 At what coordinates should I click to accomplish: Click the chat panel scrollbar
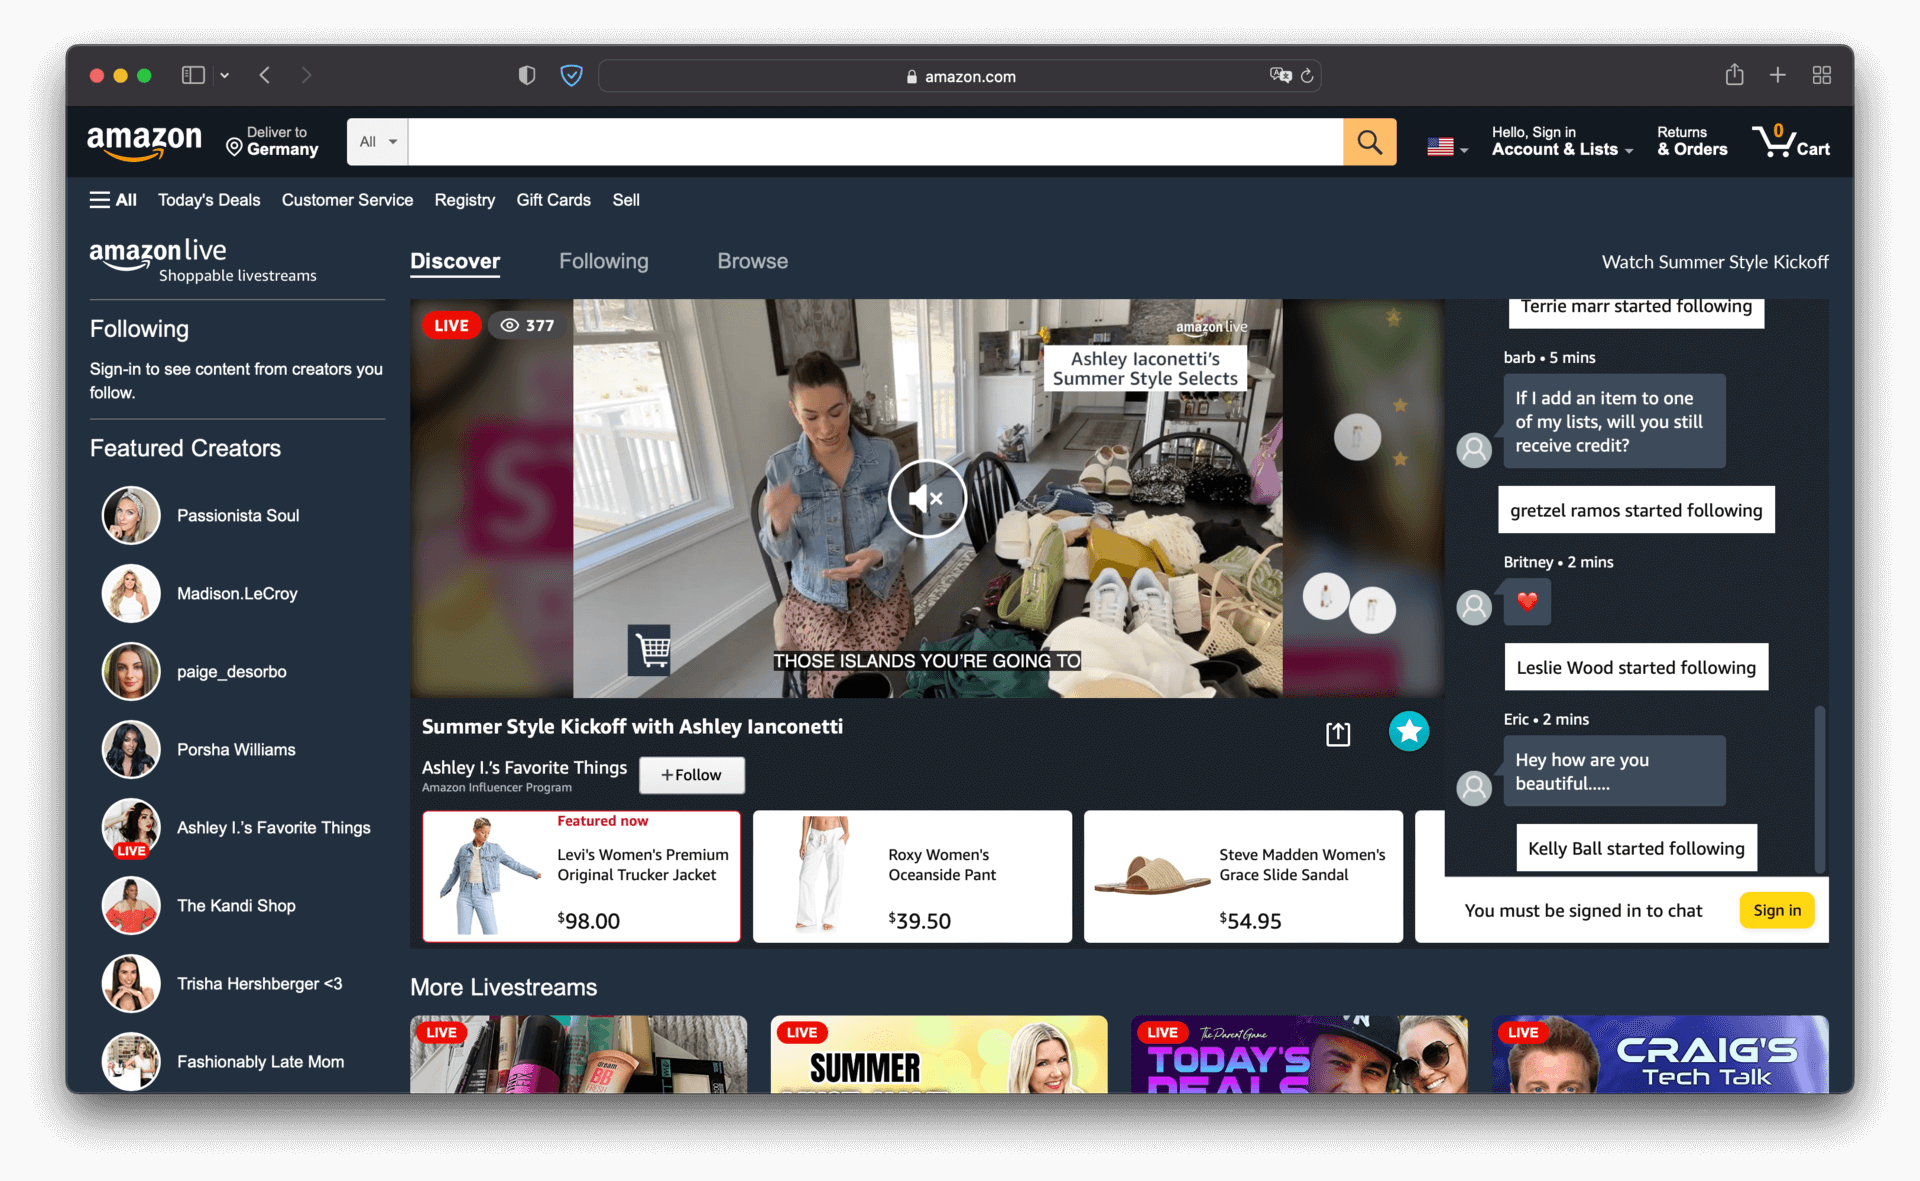point(1820,788)
